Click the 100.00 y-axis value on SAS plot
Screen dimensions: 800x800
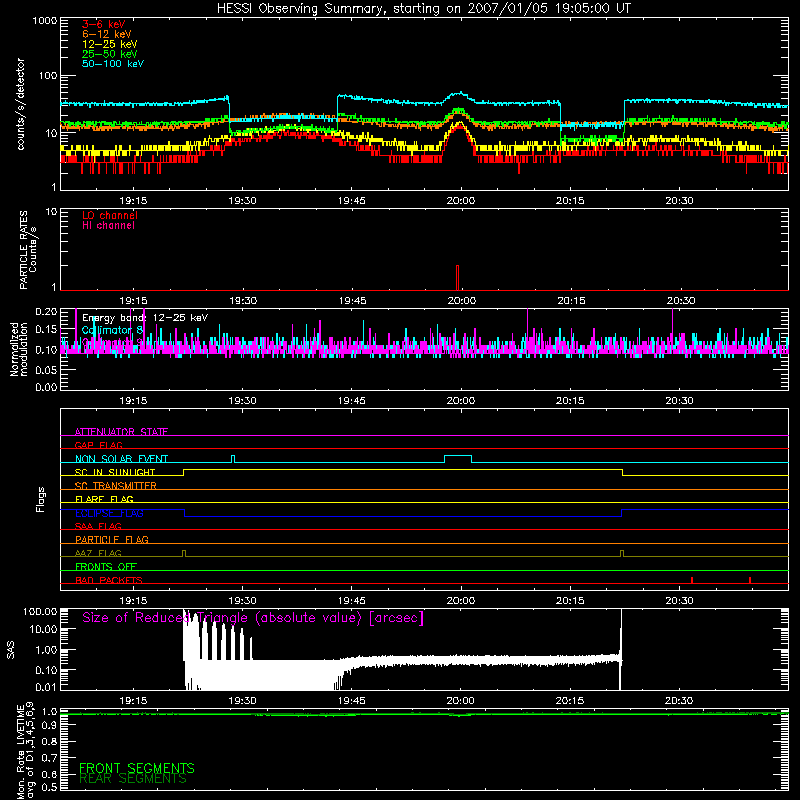(x=40, y=612)
